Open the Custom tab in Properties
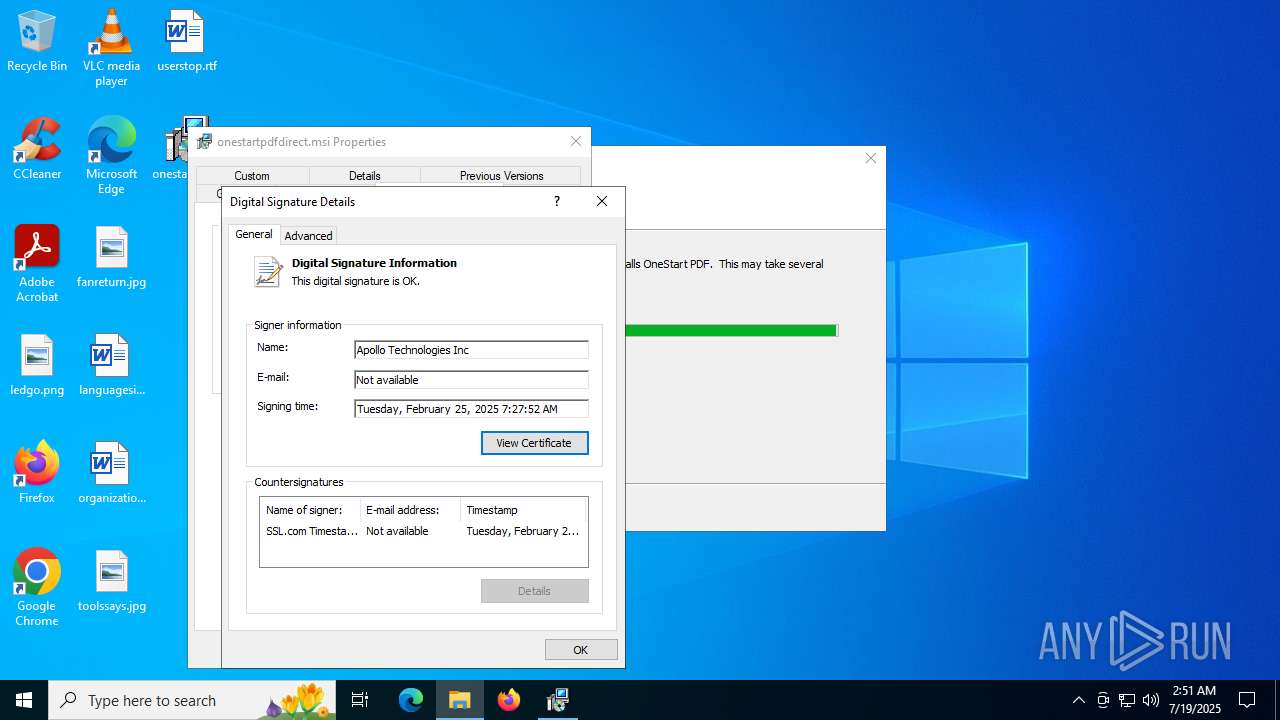This screenshot has width=1280, height=720. point(252,176)
